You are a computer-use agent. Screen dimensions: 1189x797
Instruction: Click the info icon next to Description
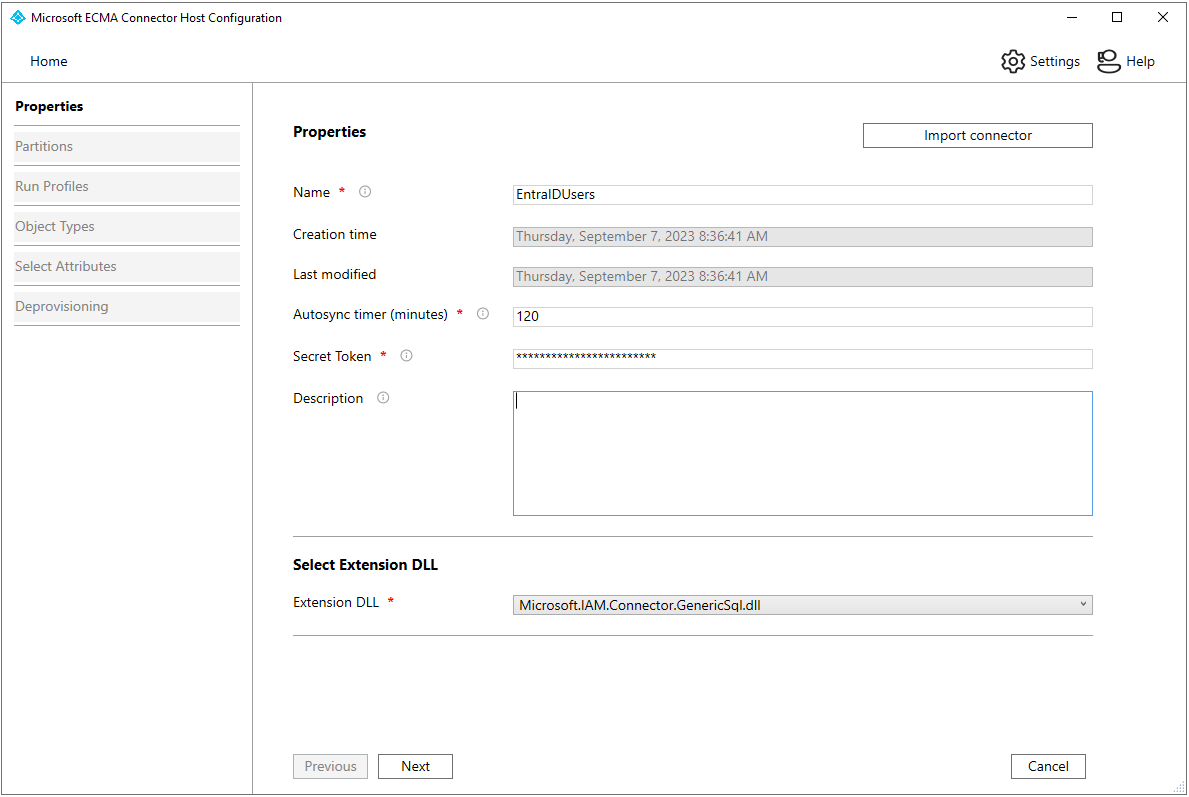pyautogui.click(x=383, y=398)
